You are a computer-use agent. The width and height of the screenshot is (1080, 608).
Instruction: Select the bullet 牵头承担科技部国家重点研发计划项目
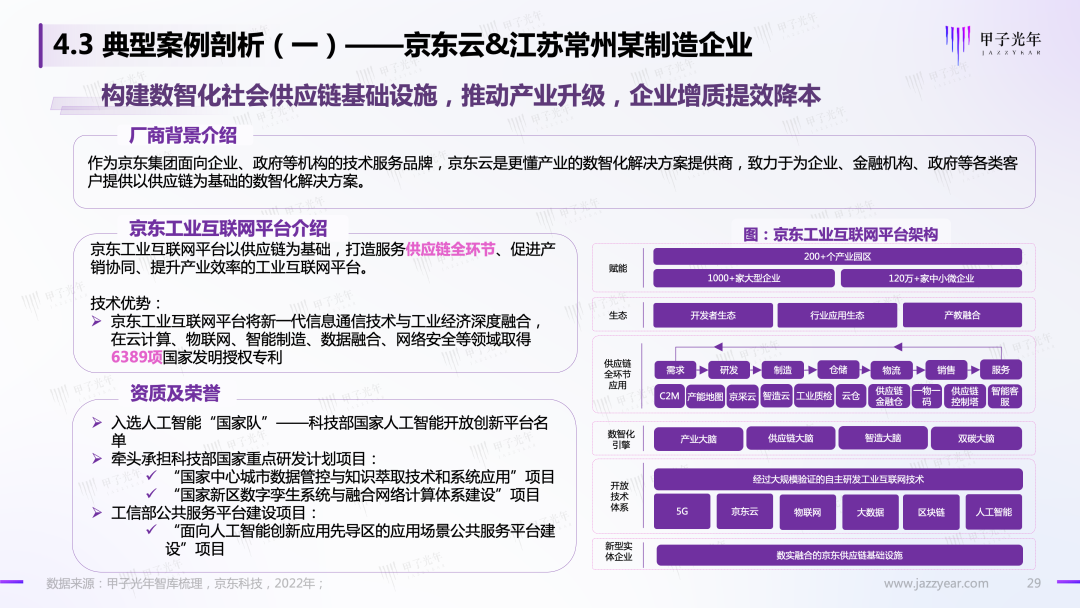(x=245, y=459)
